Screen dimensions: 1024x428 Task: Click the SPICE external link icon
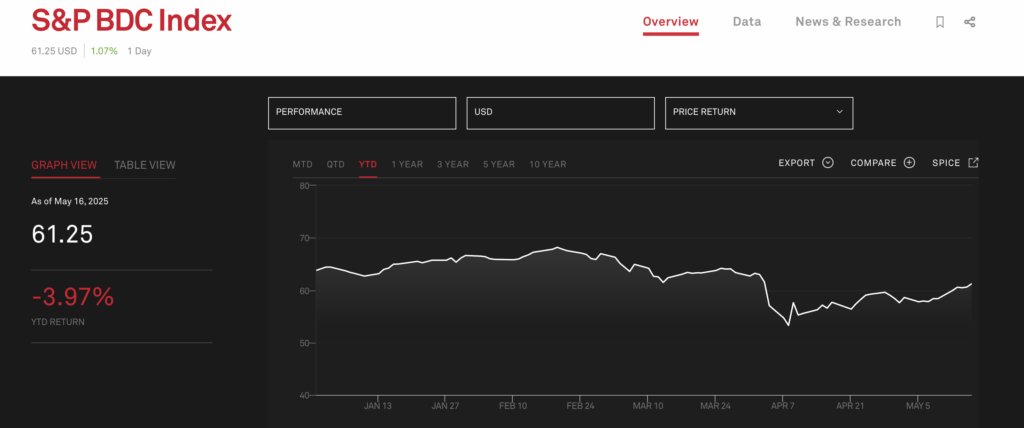(973, 163)
